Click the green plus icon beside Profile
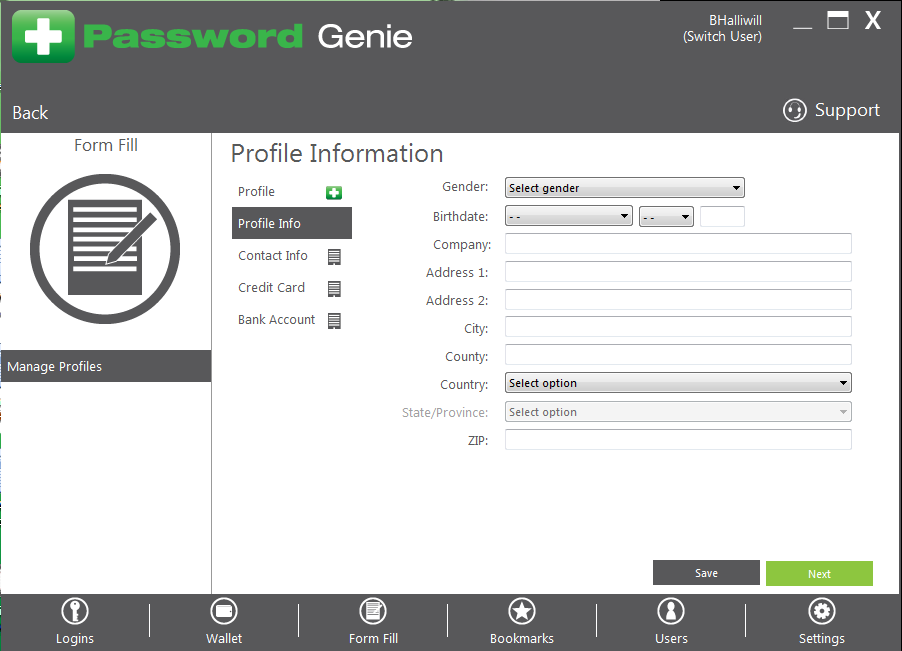Image resolution: width=902 pixels, height=651 pixels. coord(334,193)
